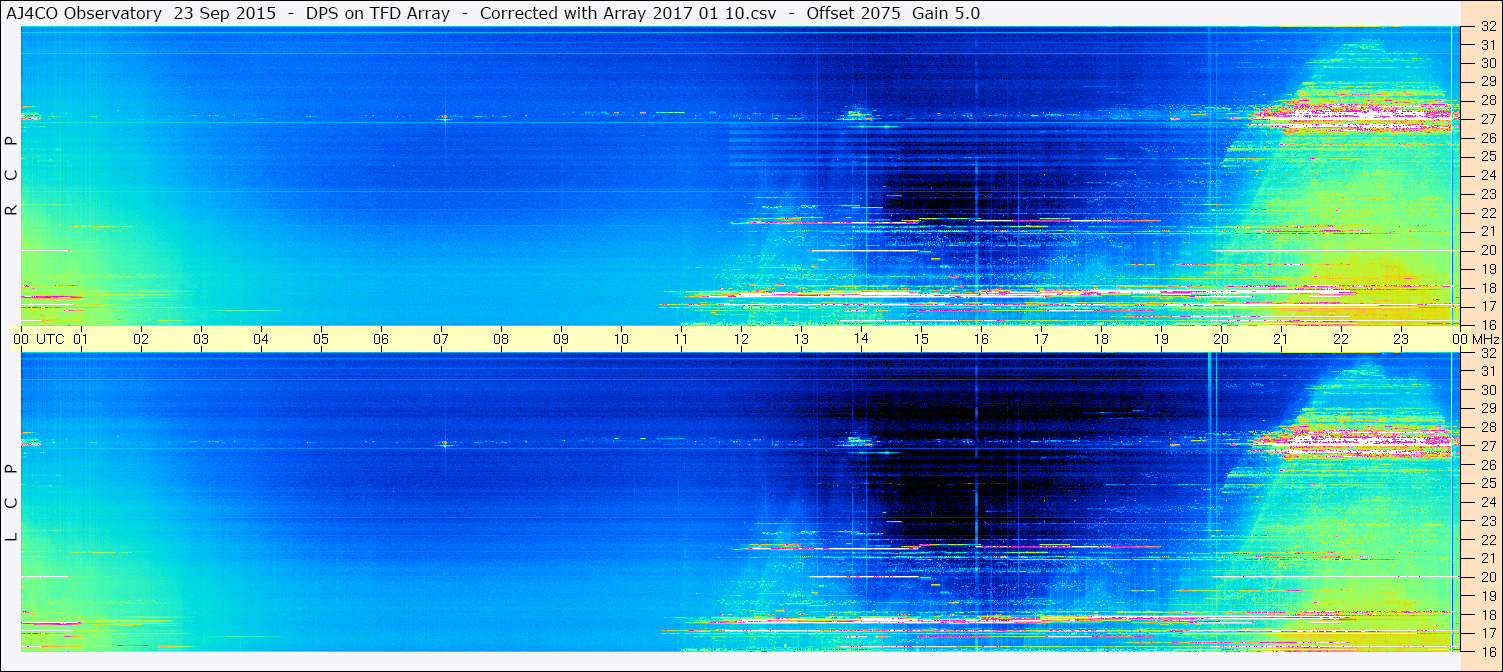Pick the 06 hour marker

click(381, 339)
